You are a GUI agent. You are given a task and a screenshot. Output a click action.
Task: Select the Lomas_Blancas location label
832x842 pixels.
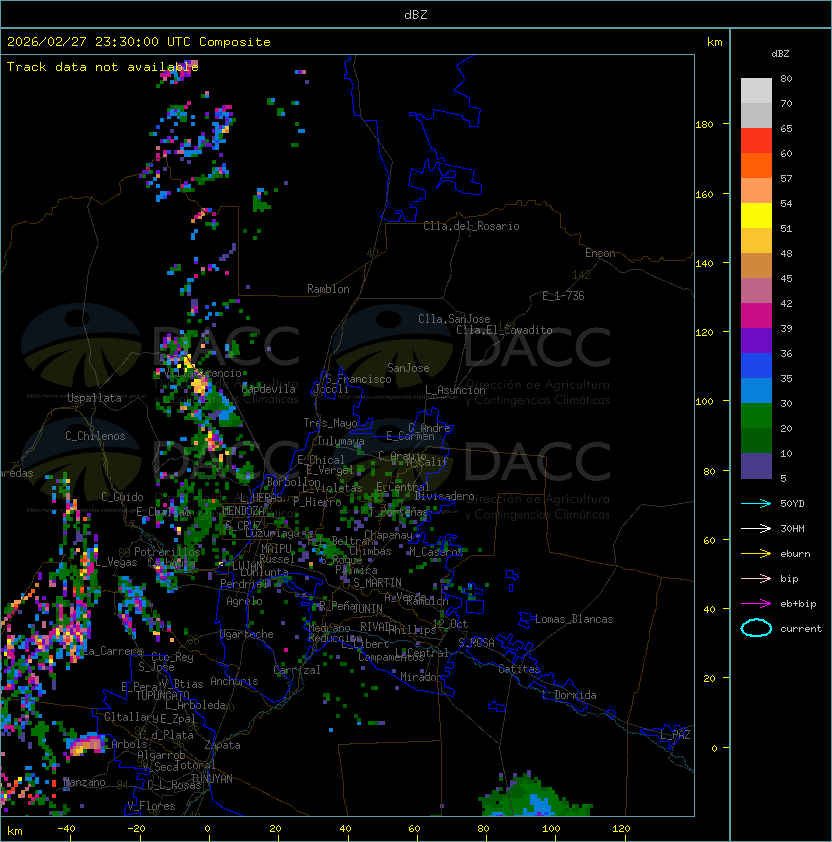pos(574,619)
